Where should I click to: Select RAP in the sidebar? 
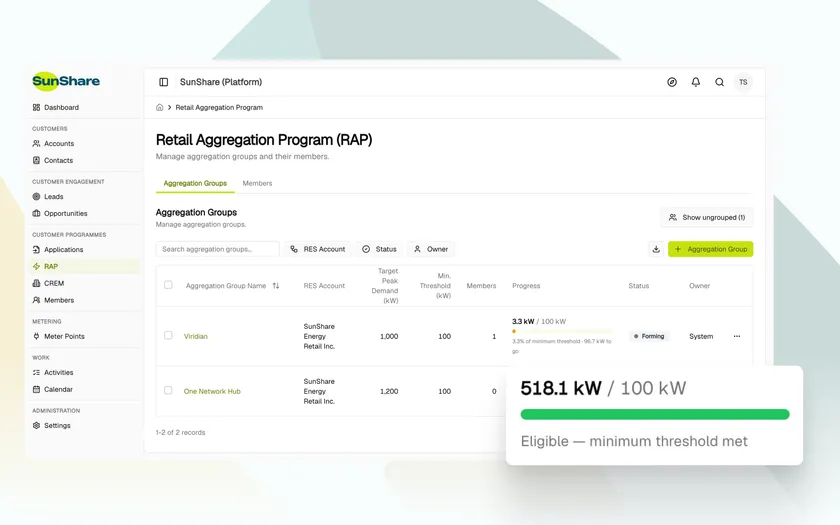click(x=85, y=266)
